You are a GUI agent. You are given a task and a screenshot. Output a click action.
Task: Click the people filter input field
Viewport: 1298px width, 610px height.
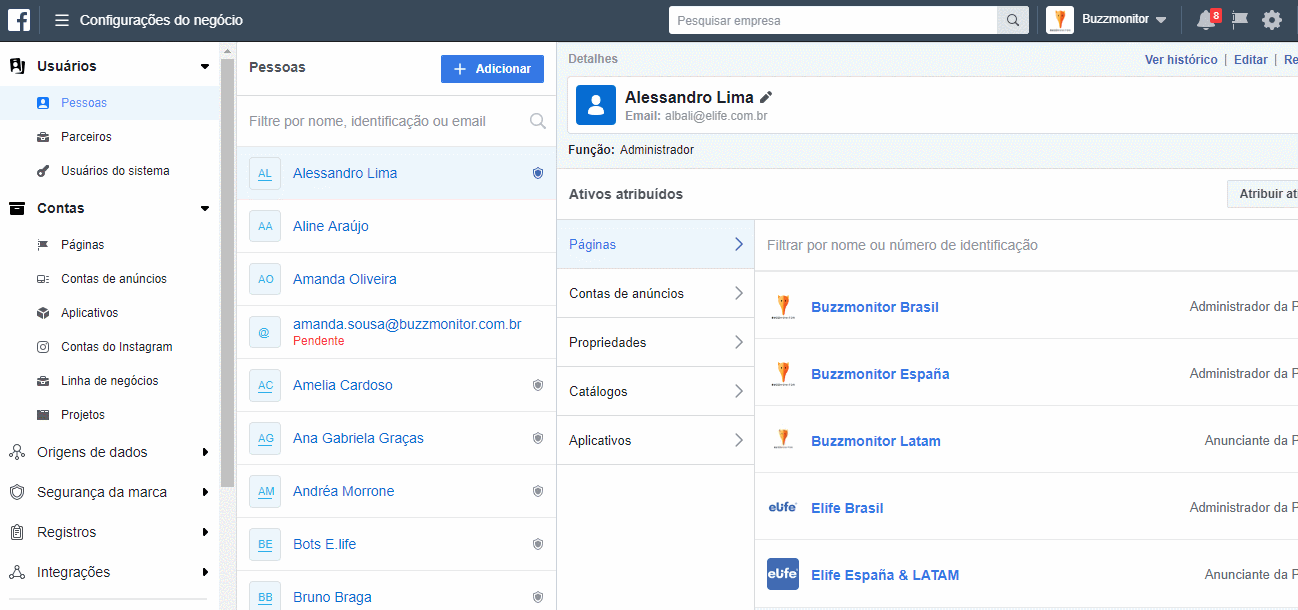[385, 121]
